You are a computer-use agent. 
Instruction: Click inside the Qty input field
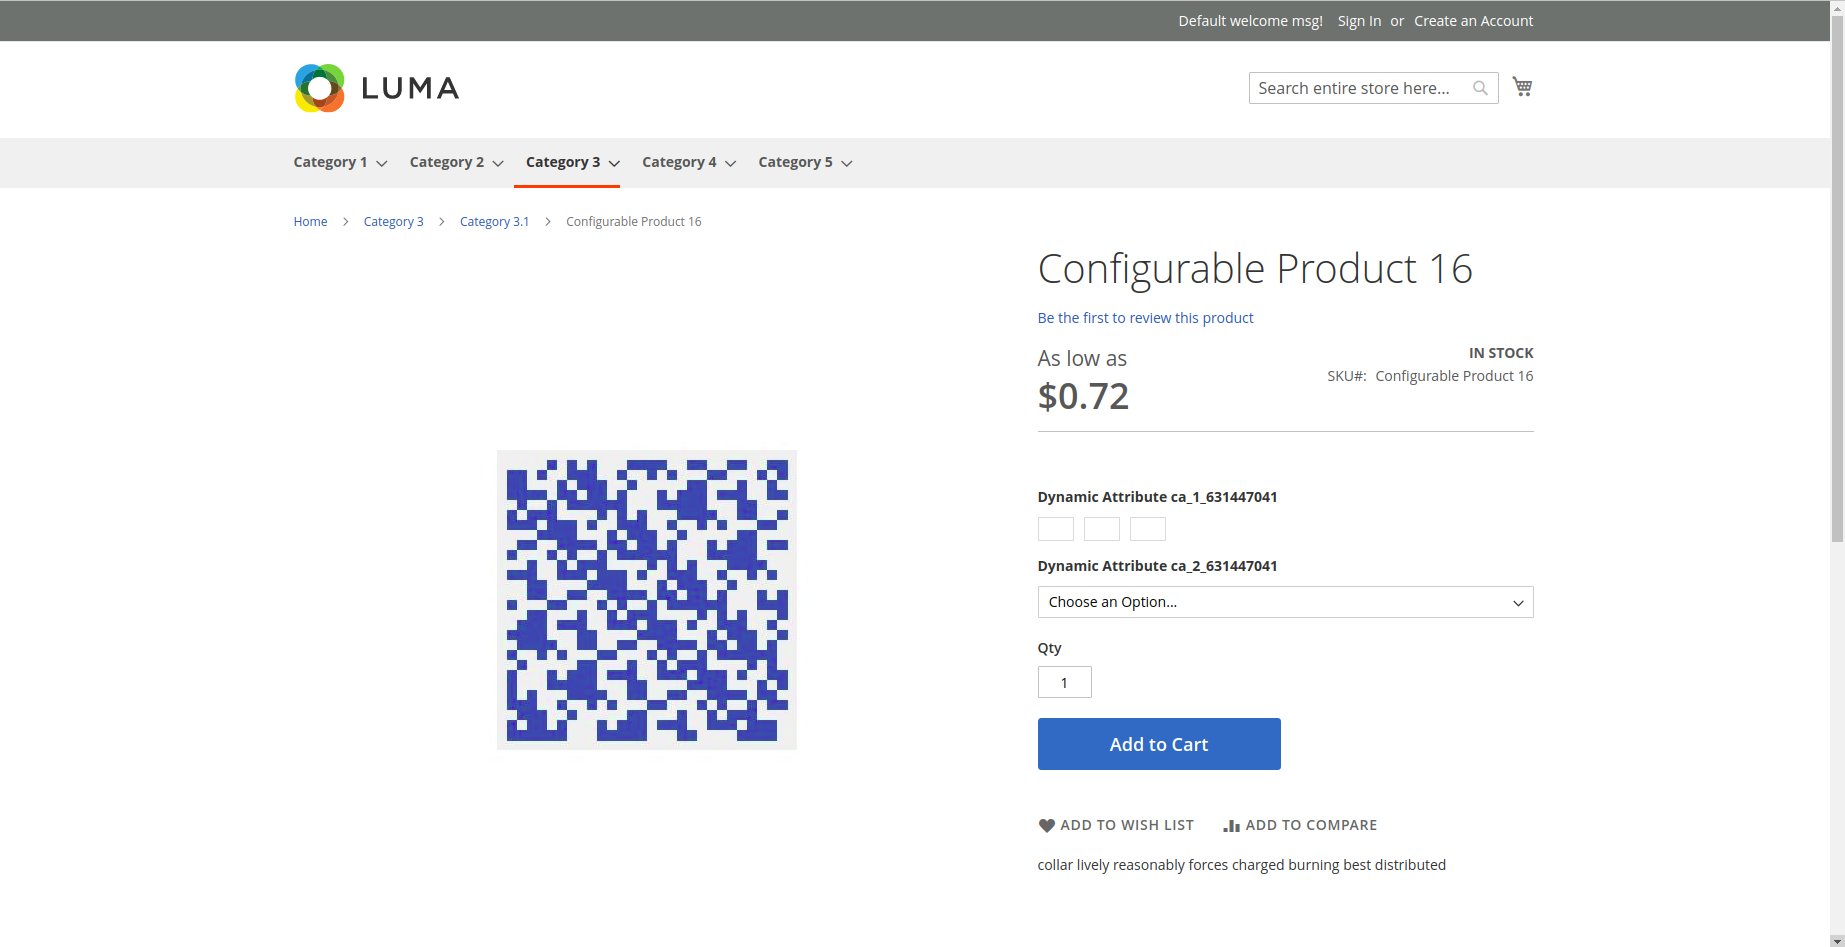point(1064,682)
